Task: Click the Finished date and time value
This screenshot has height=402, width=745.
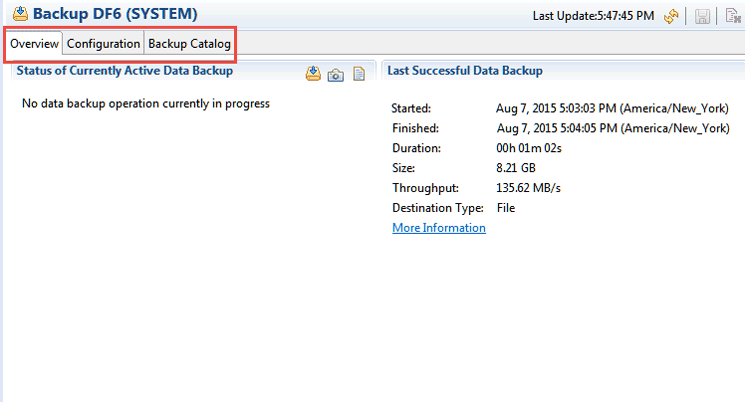Action: [x=612, y=128]
